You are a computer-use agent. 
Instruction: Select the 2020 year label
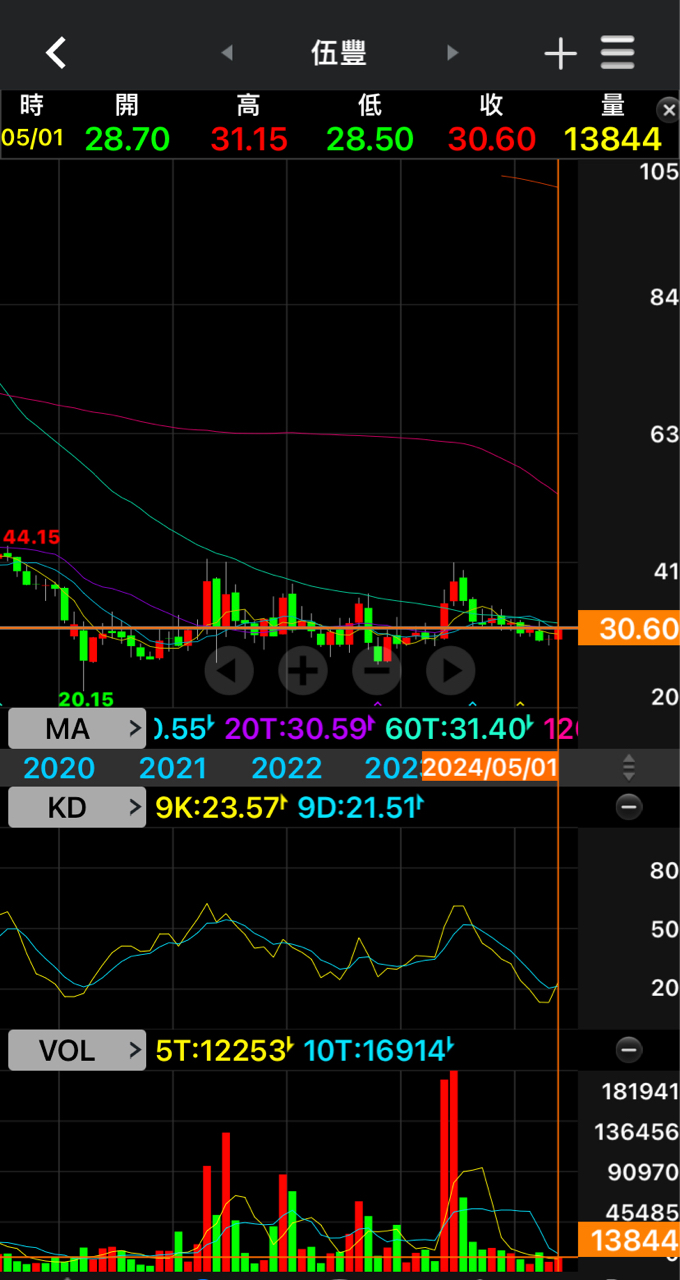[x=59, y=768]
